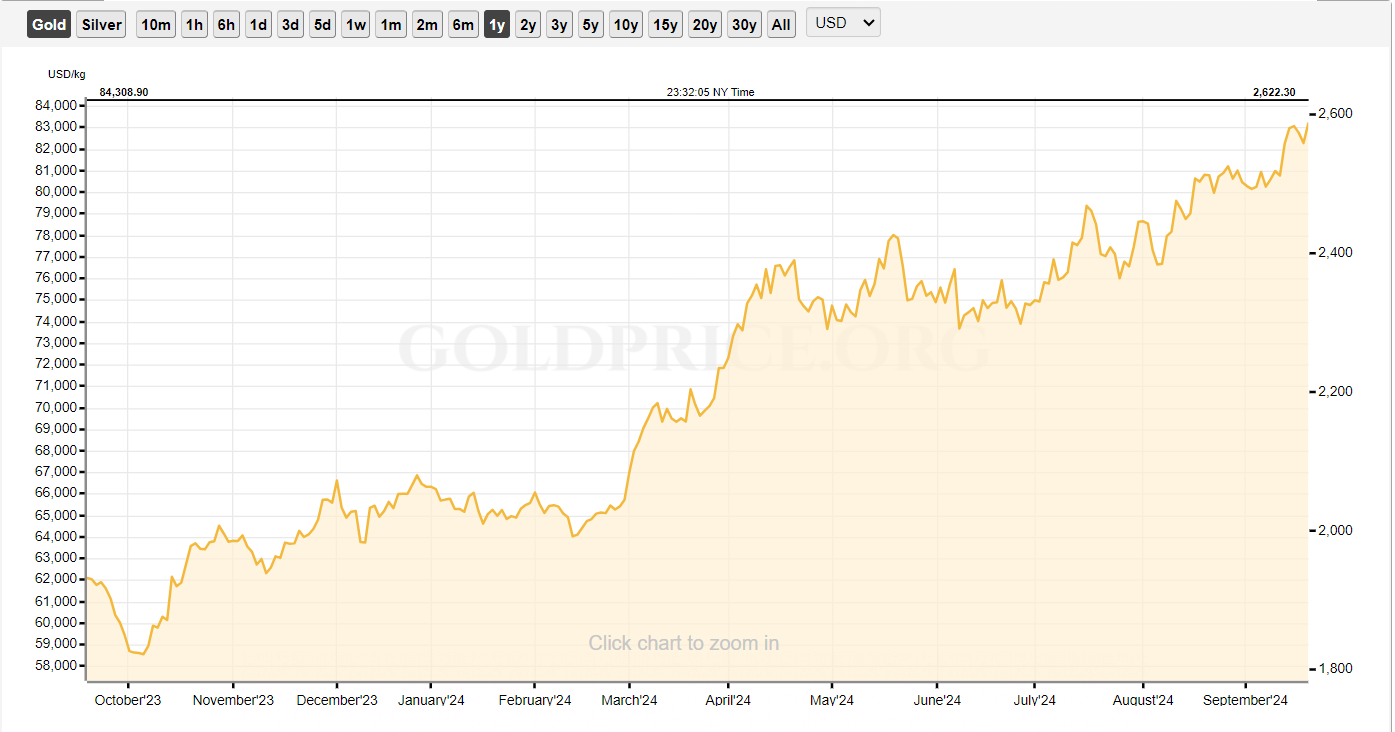Switch to the Silver tab

click(x=101, y=24)
